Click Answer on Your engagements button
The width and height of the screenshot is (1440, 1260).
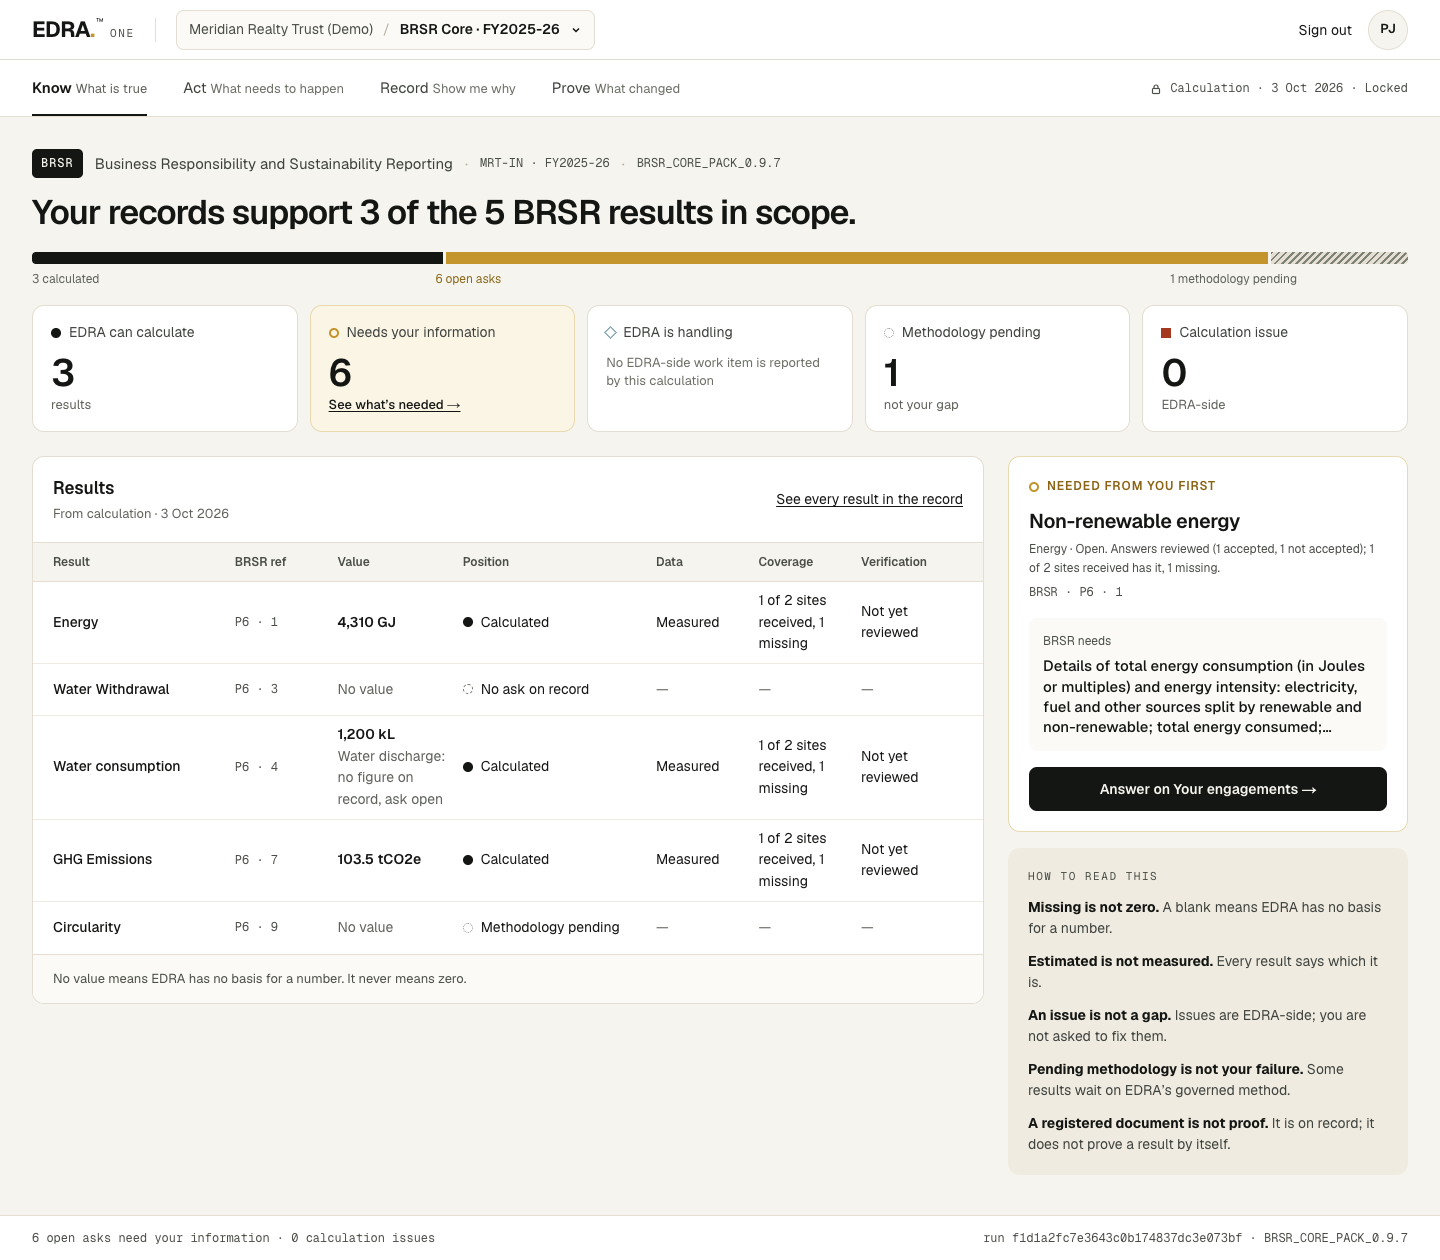[1208, 789]
